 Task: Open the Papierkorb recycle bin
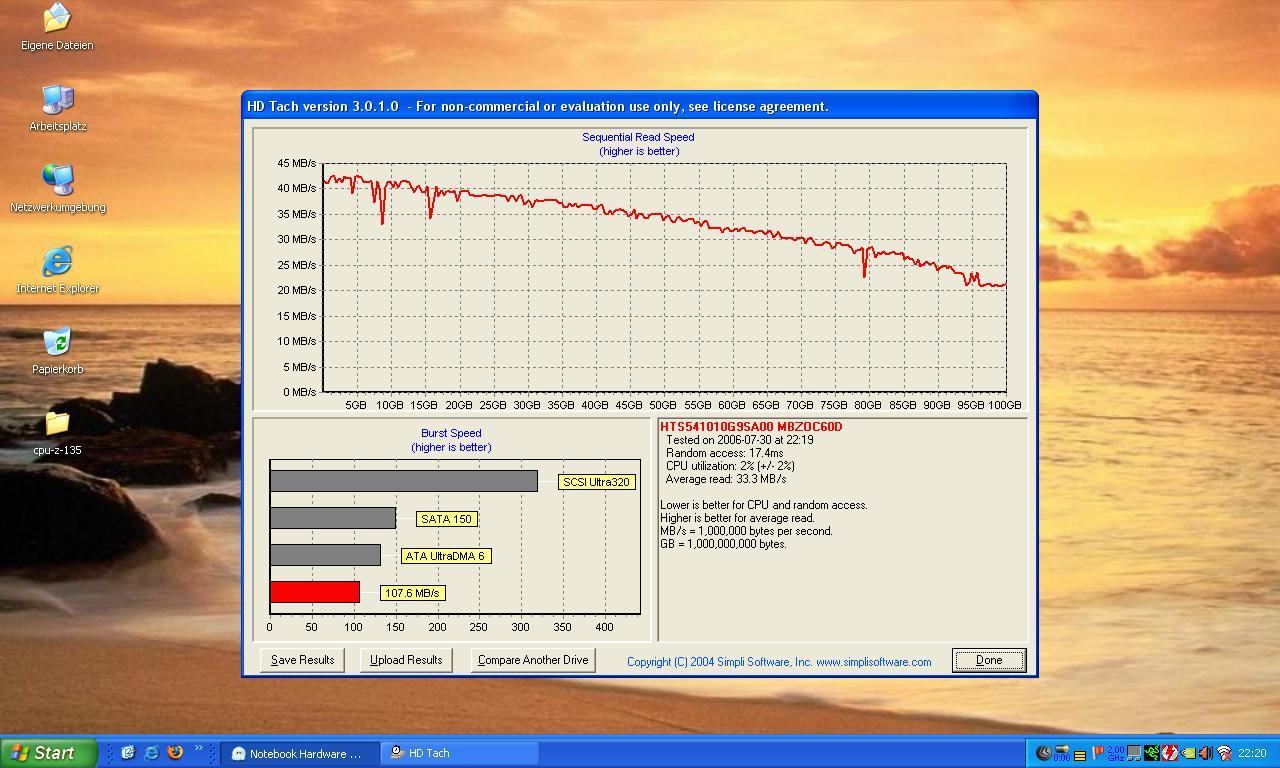57,351
